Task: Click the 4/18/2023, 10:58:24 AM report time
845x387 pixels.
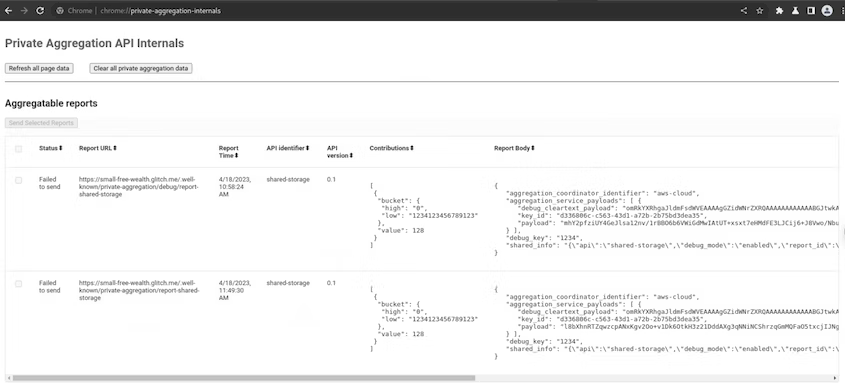Action: (x=234, y=187)
